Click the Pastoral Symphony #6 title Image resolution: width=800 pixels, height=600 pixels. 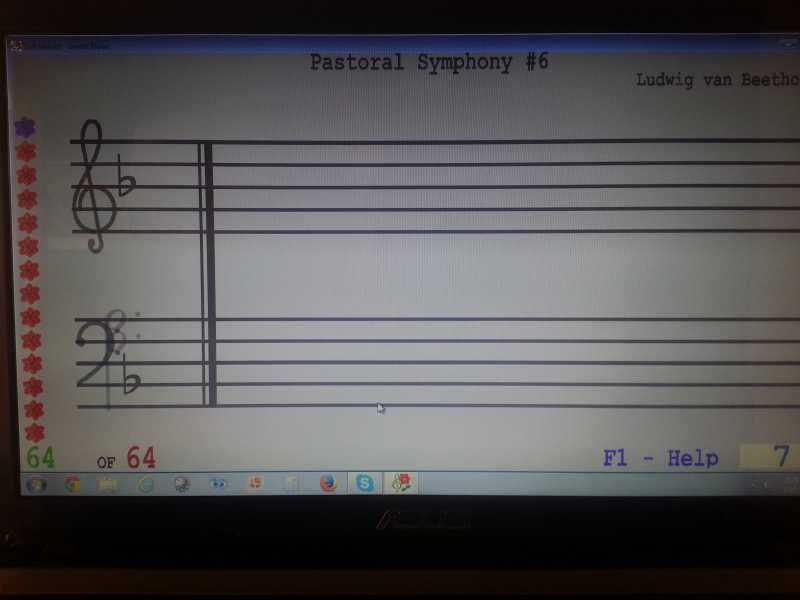coord(429,63)
